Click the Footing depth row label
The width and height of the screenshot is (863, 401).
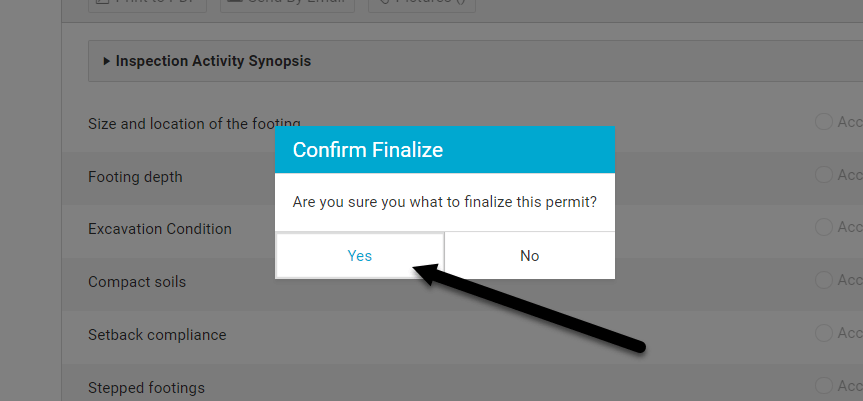[x=135, y=177]
